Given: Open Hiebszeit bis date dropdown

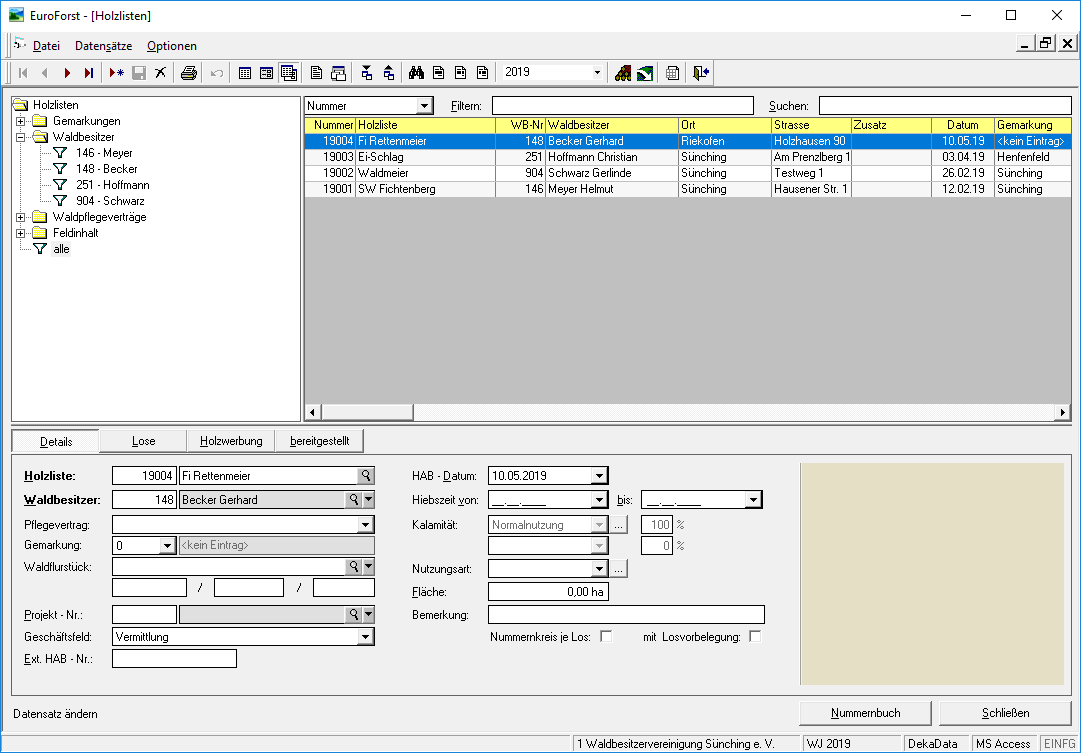Looking at the screenshot, I should tap(754, 500).
